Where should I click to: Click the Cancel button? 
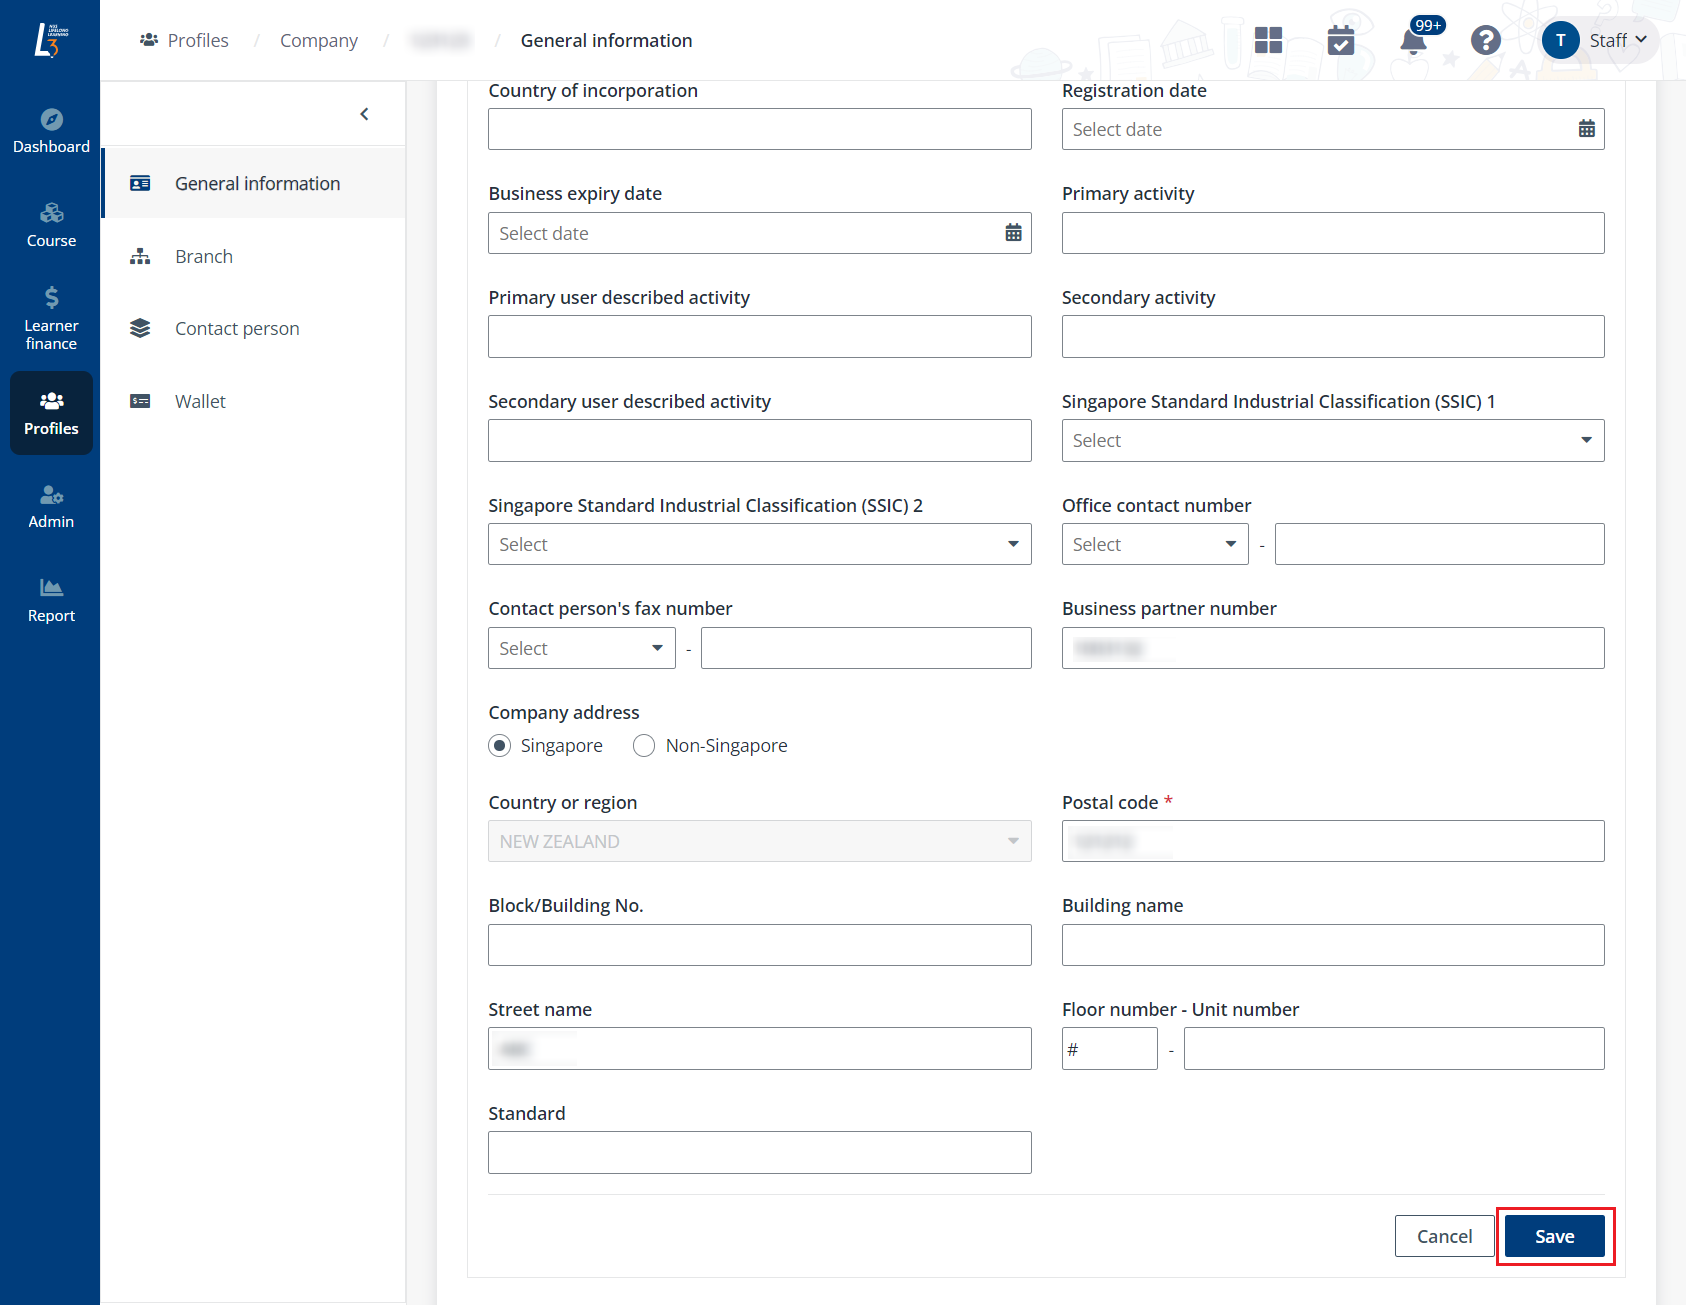(1444, 1237)
